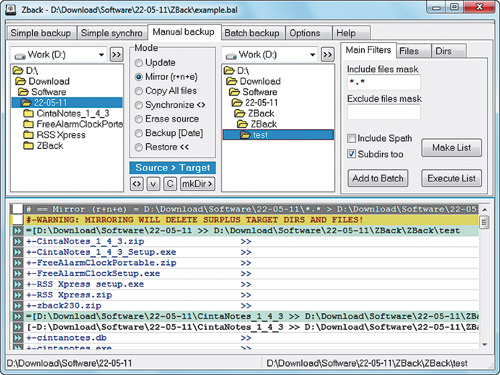This screenshot has height=375, width=500.
Task: Click the <> swap panes button
Action: (x=137, y=184)
